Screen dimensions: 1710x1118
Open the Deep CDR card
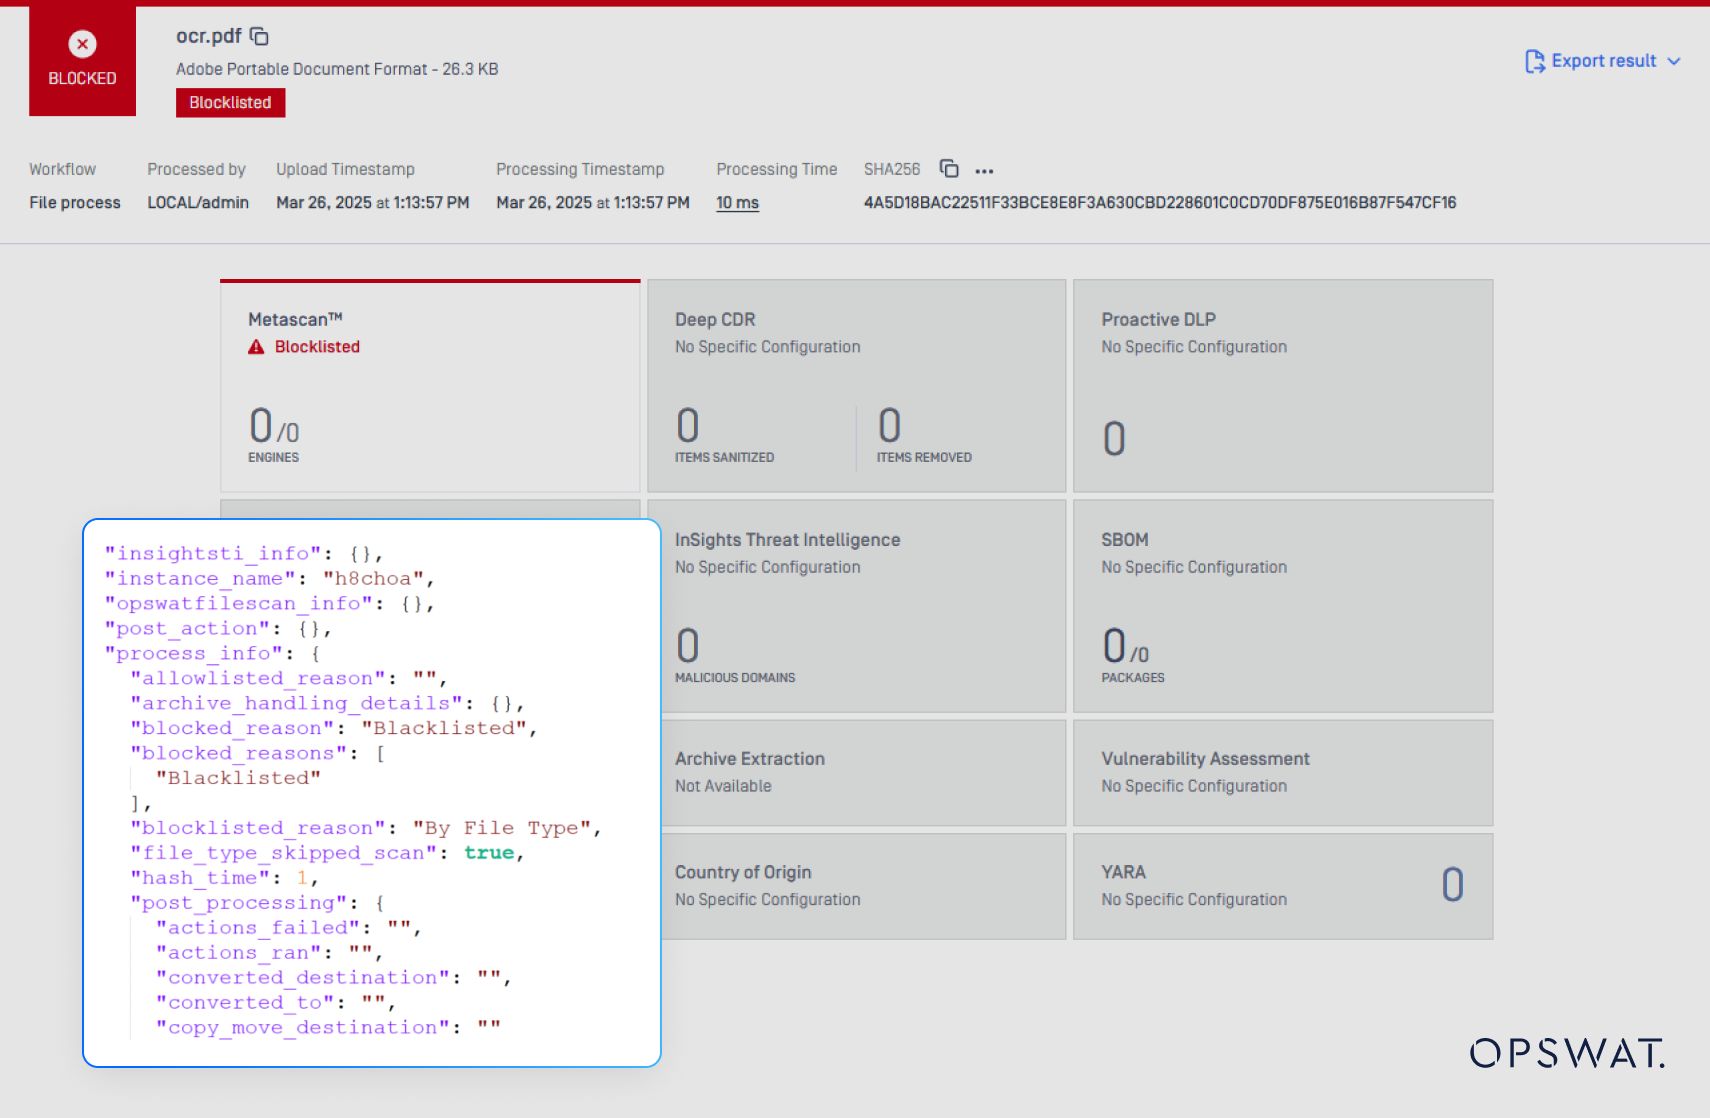pos(856,386)
